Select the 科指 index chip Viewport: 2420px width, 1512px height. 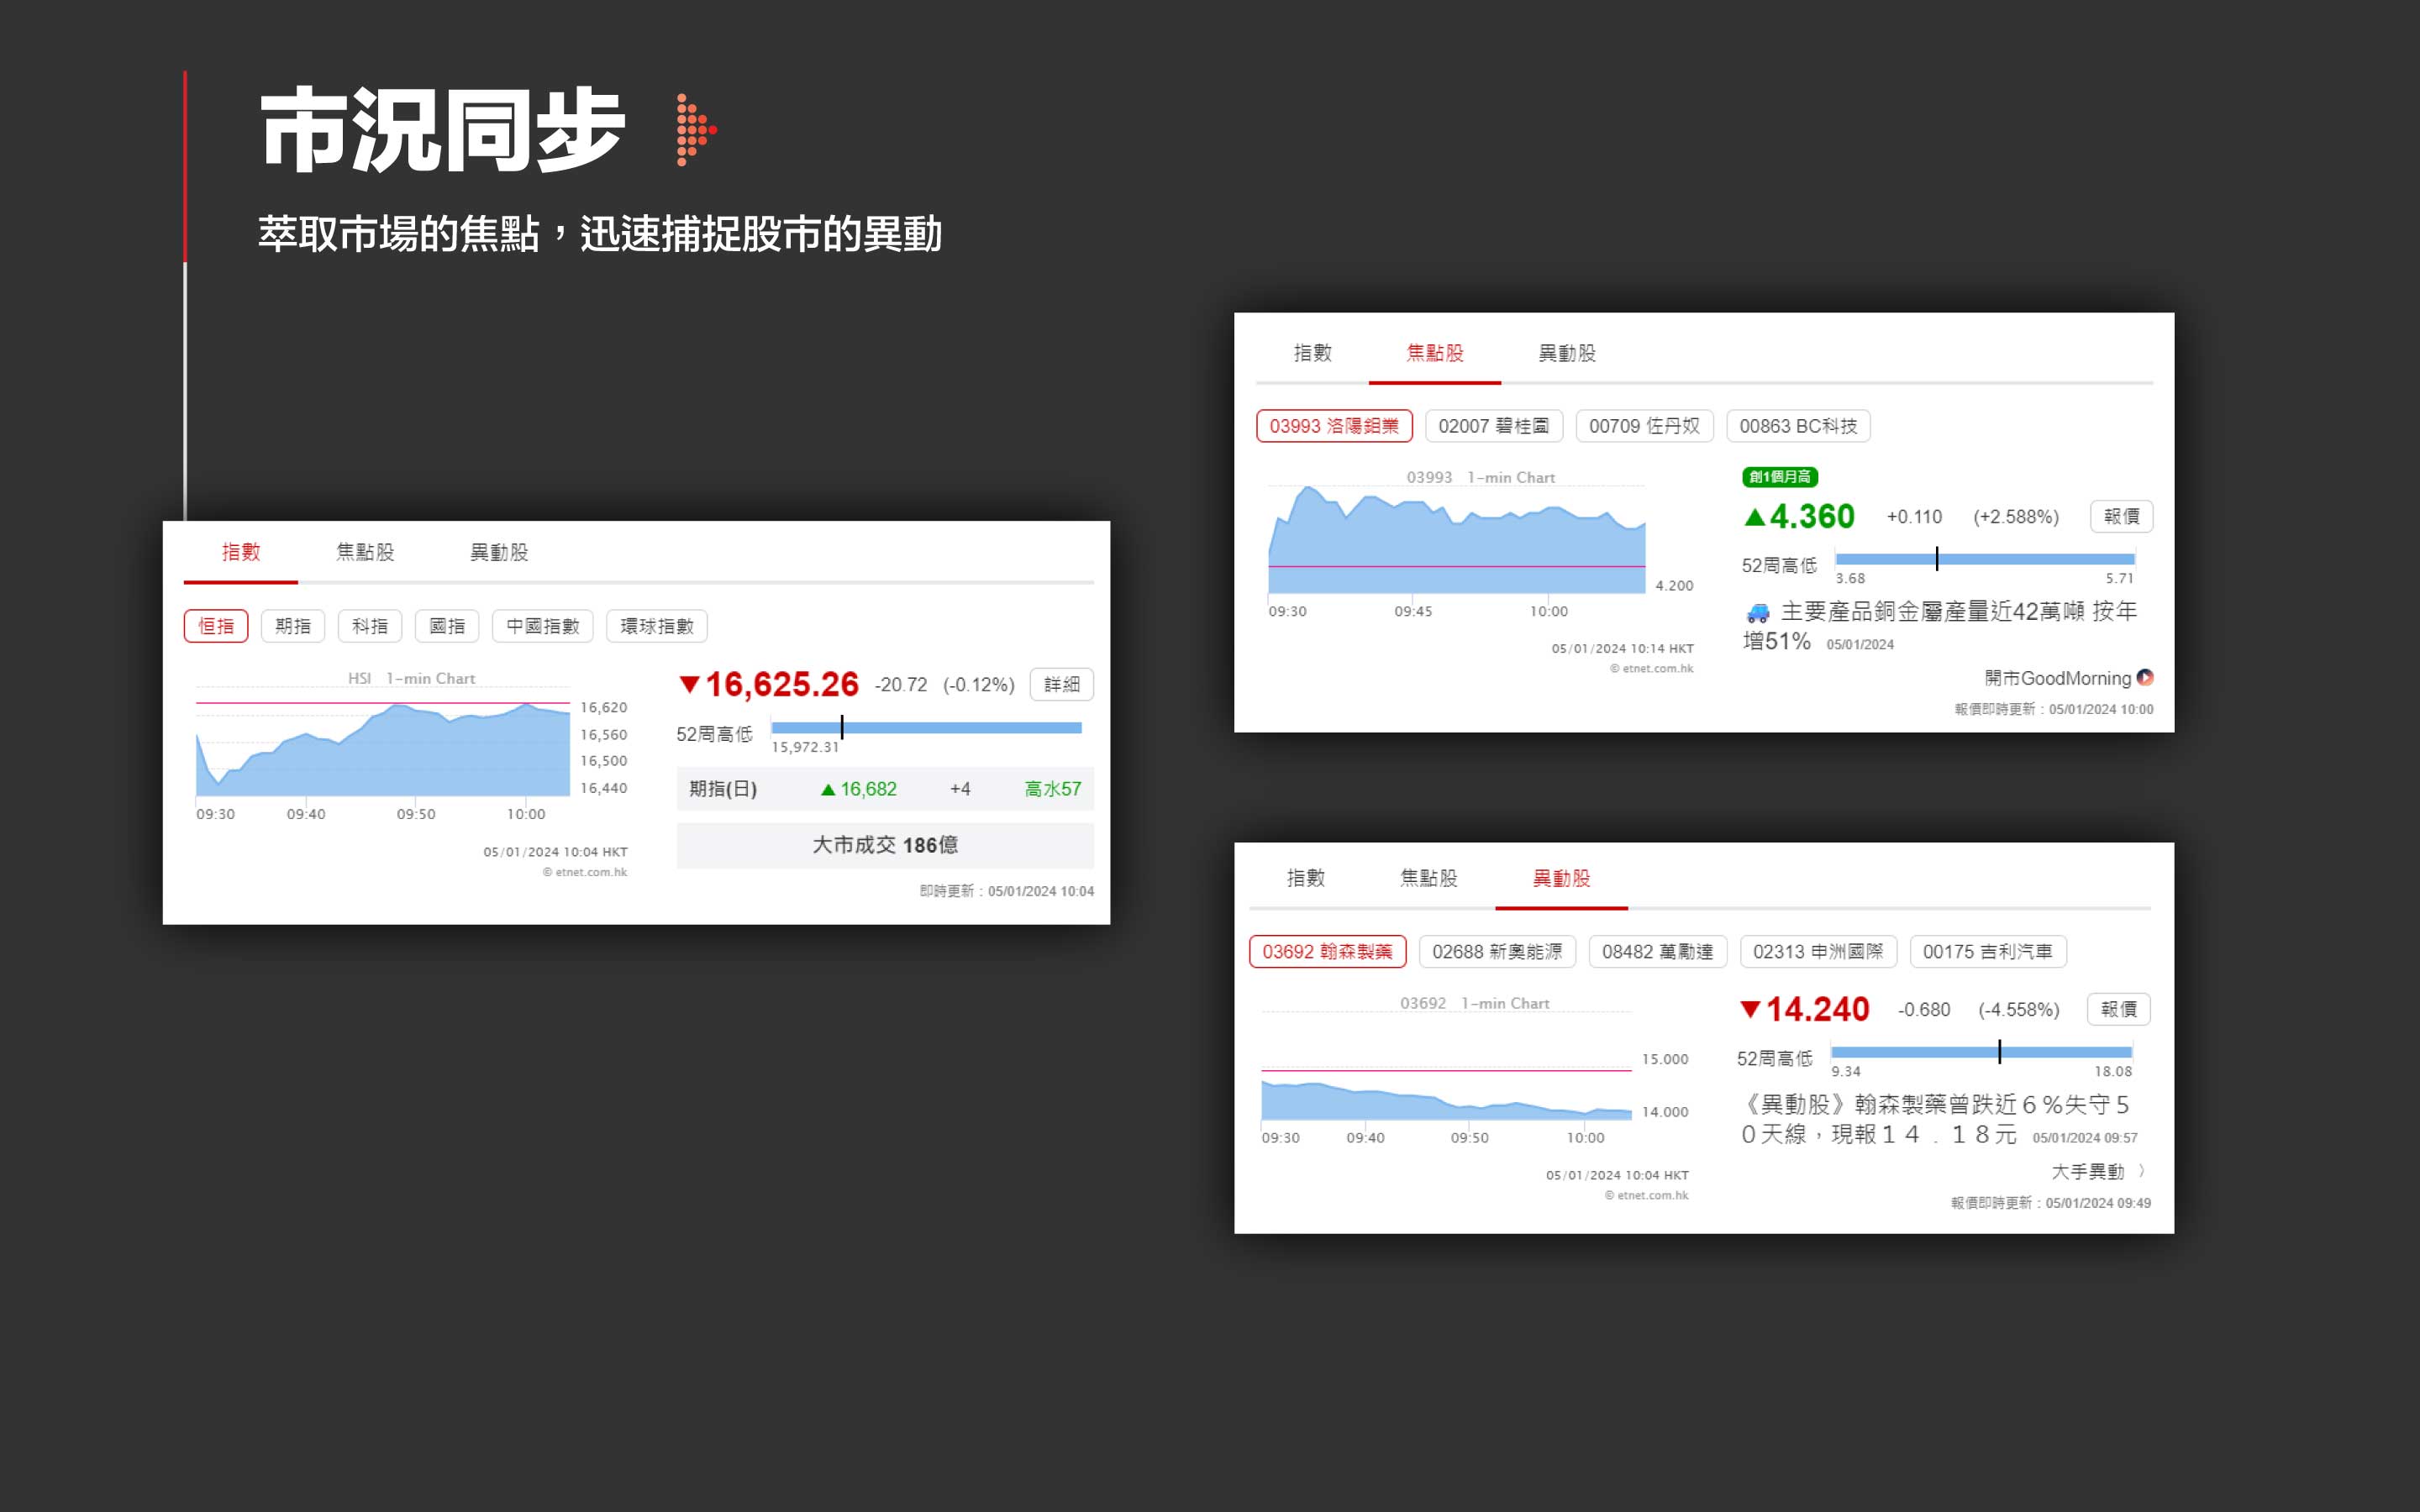click(x=369, y=626)
